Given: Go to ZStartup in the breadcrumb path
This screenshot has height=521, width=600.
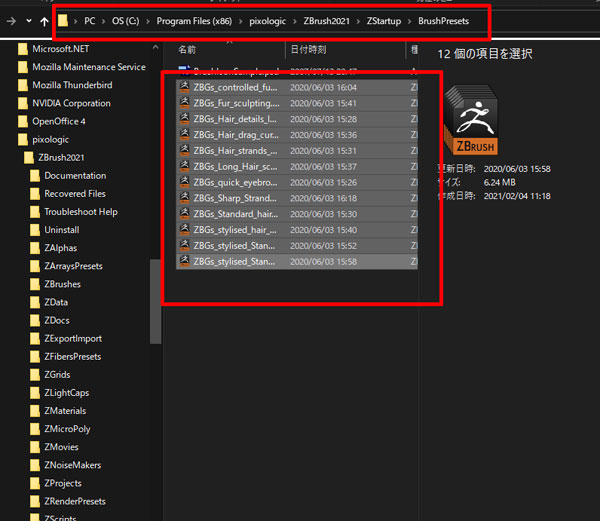Looking at the screenshot, I should pyautogui.click(x=384, y=21).
